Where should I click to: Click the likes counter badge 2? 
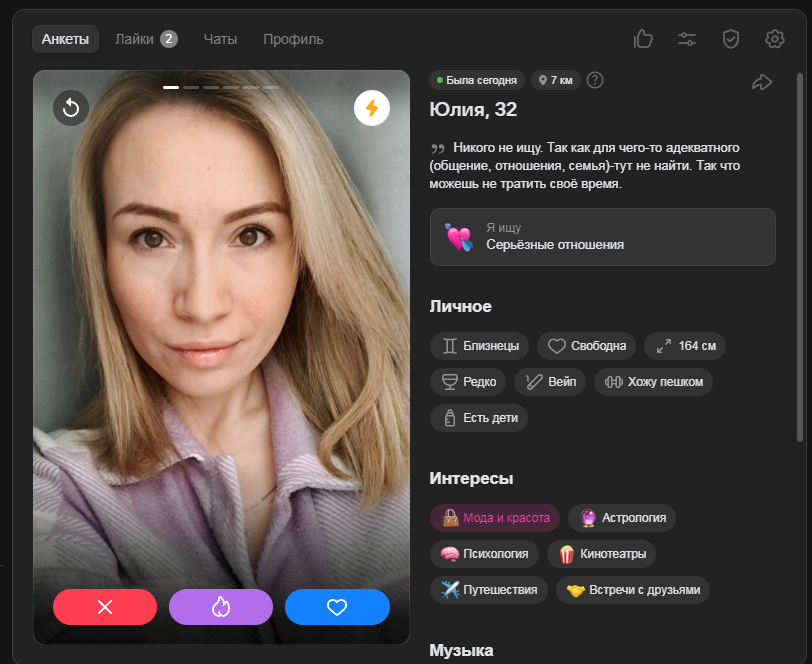click(x=169, y=39)
